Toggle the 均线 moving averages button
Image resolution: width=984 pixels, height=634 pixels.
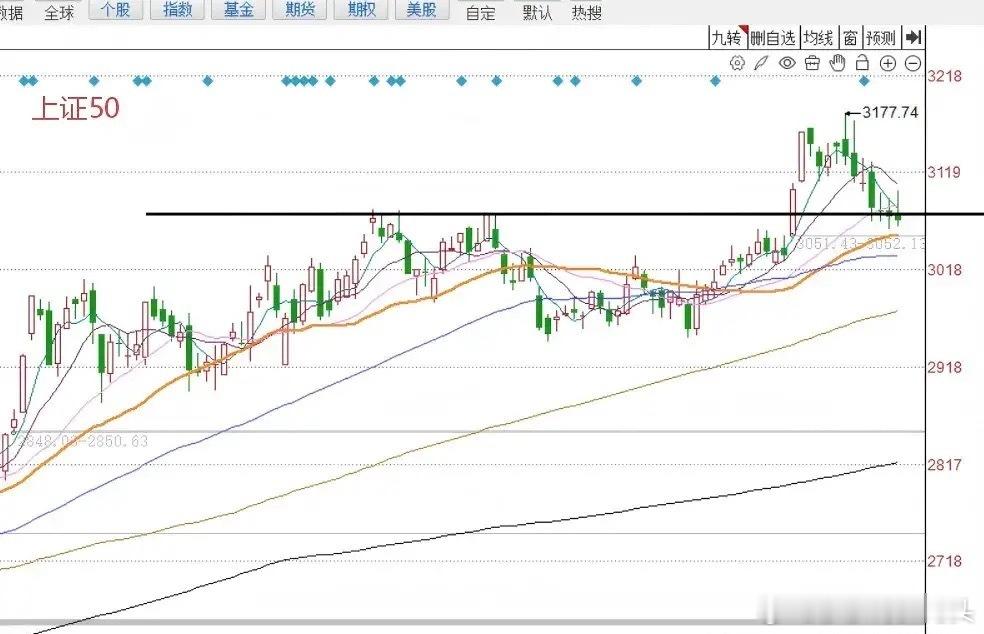pos(818,38)
